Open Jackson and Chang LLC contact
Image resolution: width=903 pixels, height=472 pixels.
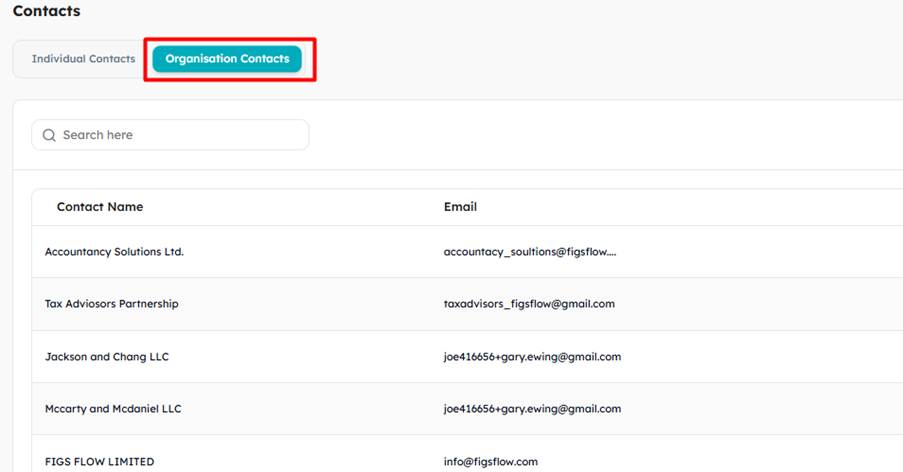(107, 357)
